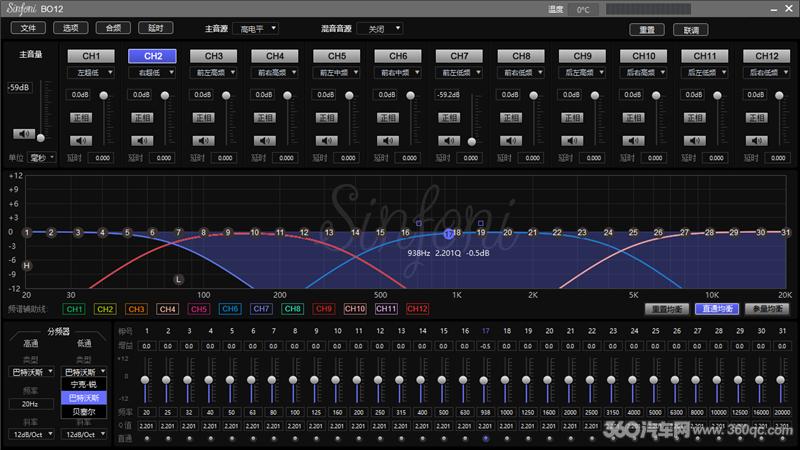Viewport: 800px width, 450px height.
Task: Select EQ node 14 on the curve
Action: [355, 233]
